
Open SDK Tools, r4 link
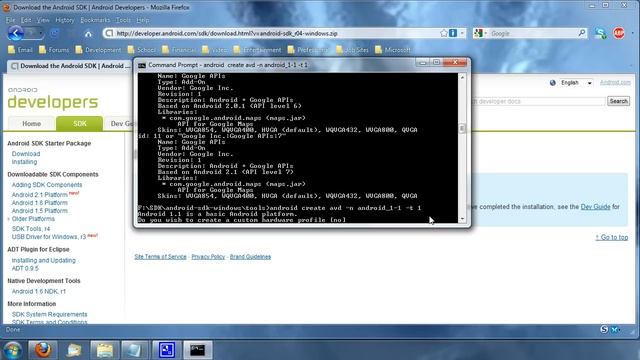coord(31,229)
